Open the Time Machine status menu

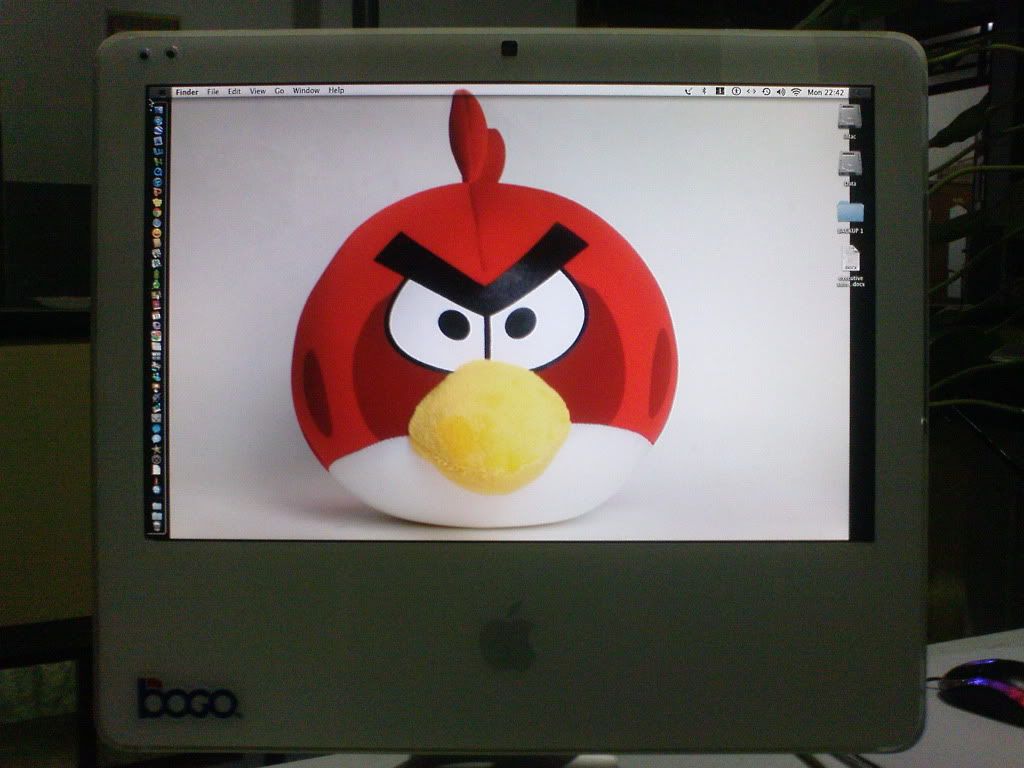(767, 92)
